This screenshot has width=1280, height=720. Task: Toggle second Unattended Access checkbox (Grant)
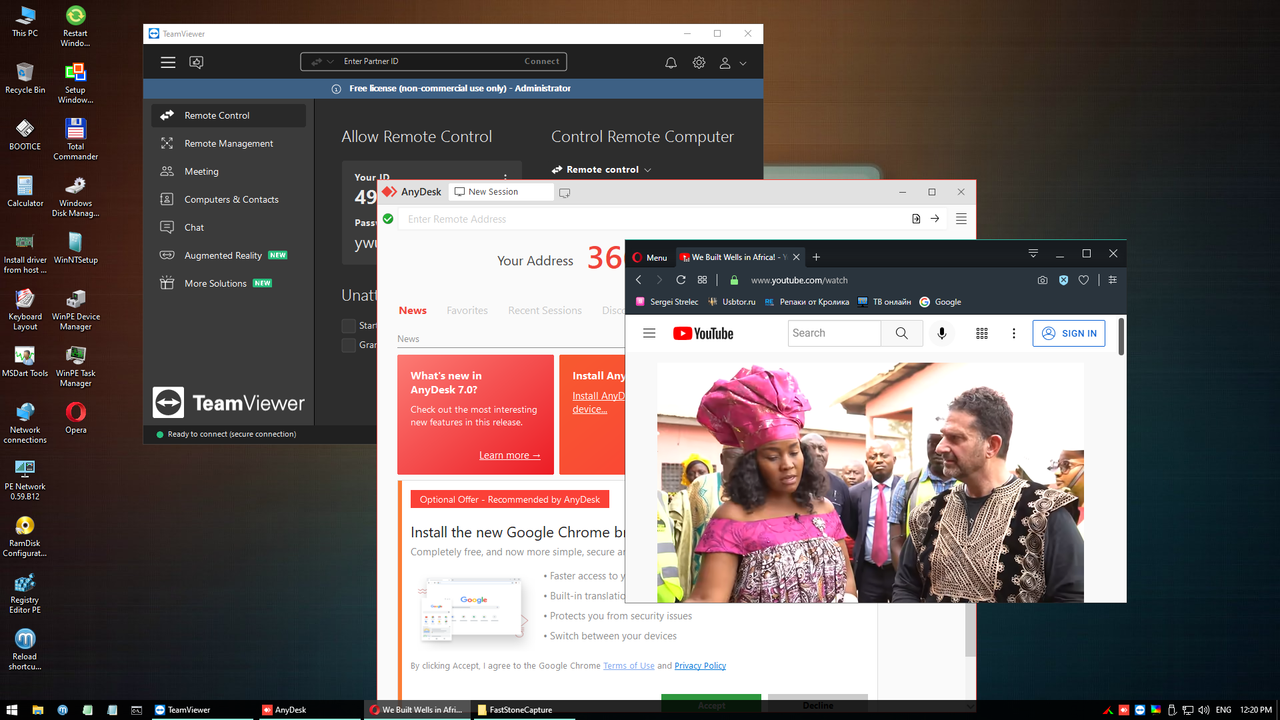tap(348, 344)
